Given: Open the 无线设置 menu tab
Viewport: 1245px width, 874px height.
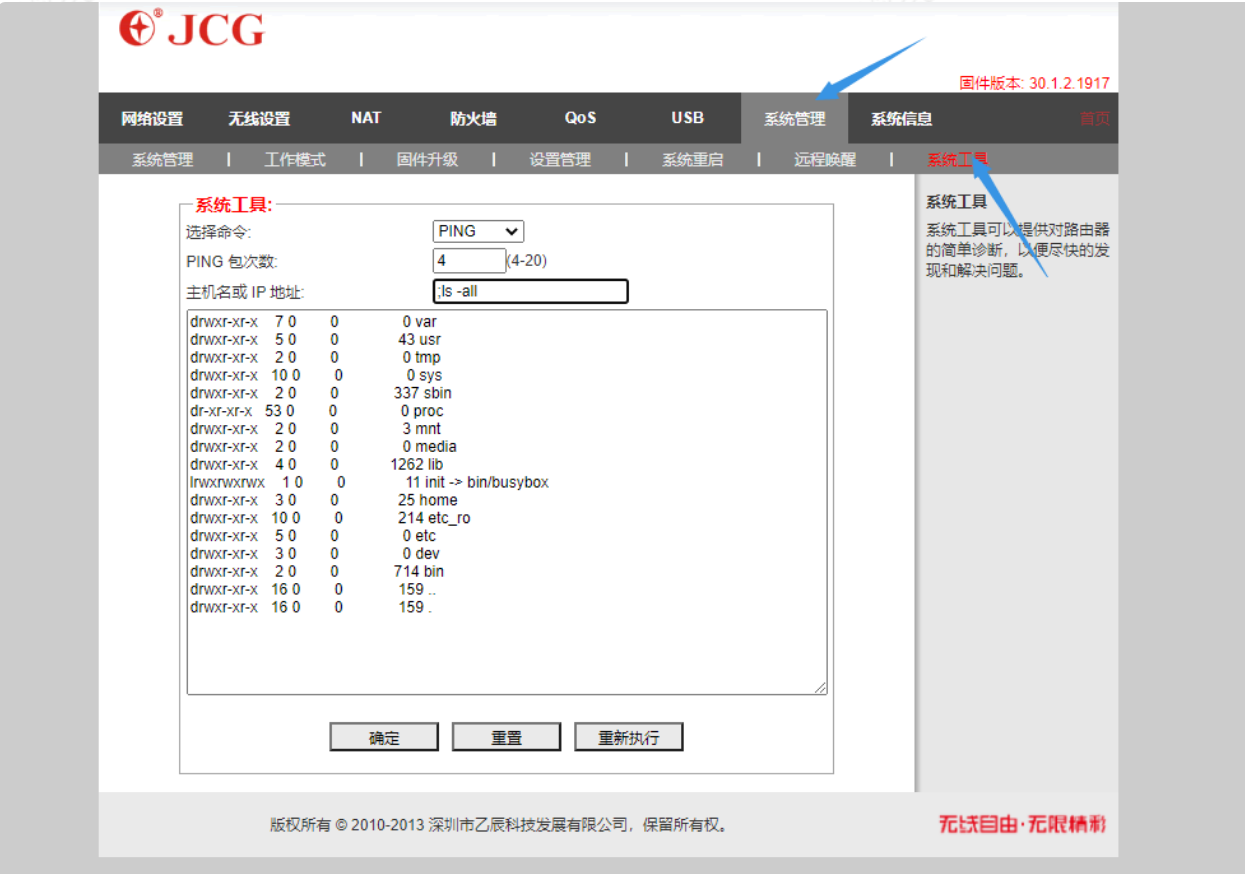Looking at the screenshot, I should [x=259, y=119].
